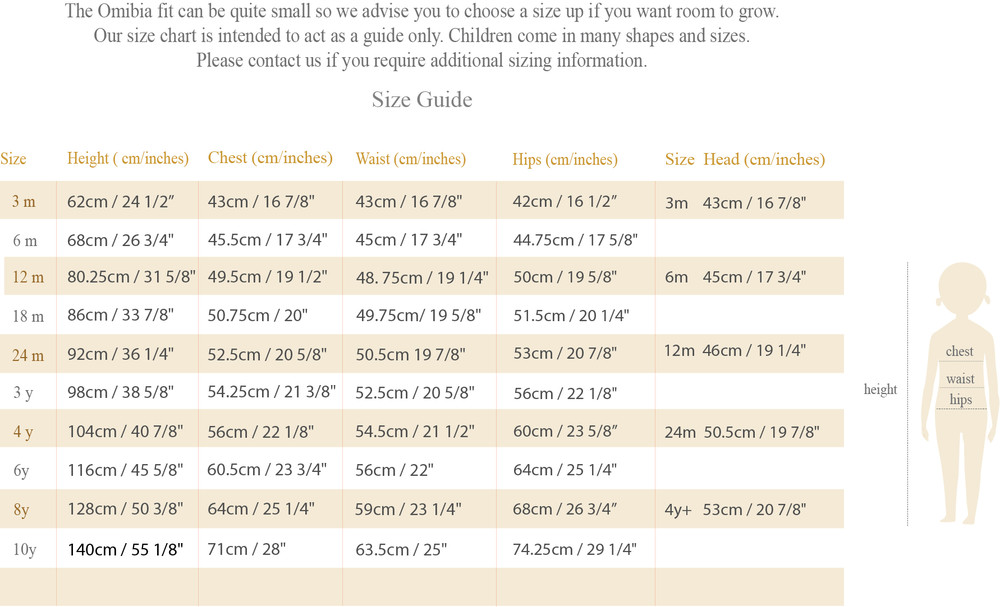This screenshot has height=607, width=1000.
Task: Click the 71cm / 28" chest cell
Action: click(x=247, y=548)
